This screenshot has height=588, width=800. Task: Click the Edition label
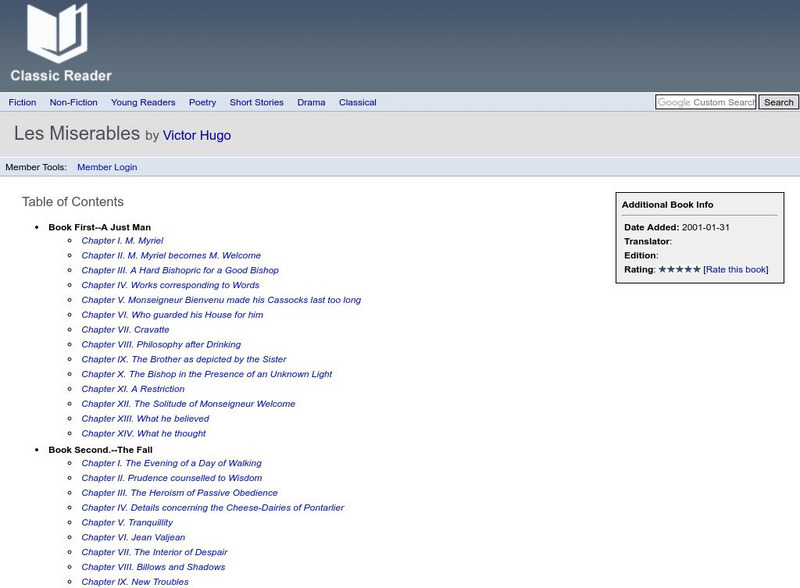point(641,255)
